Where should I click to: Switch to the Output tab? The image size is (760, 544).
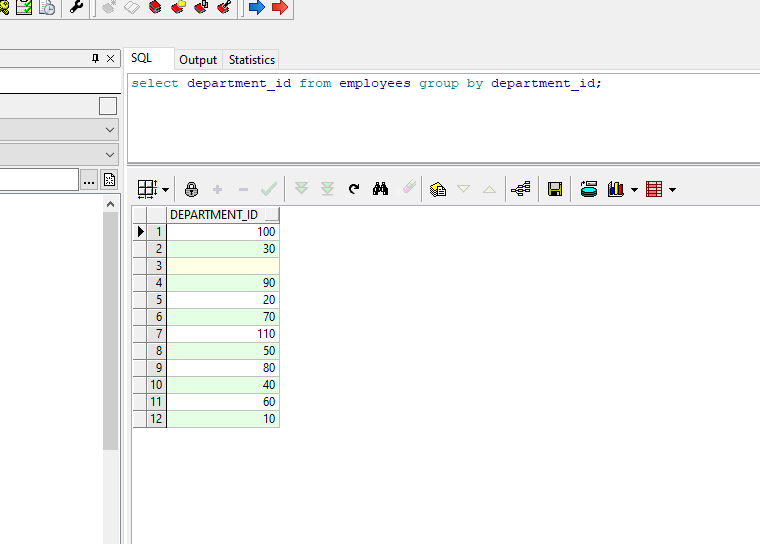tap(198, 60)
